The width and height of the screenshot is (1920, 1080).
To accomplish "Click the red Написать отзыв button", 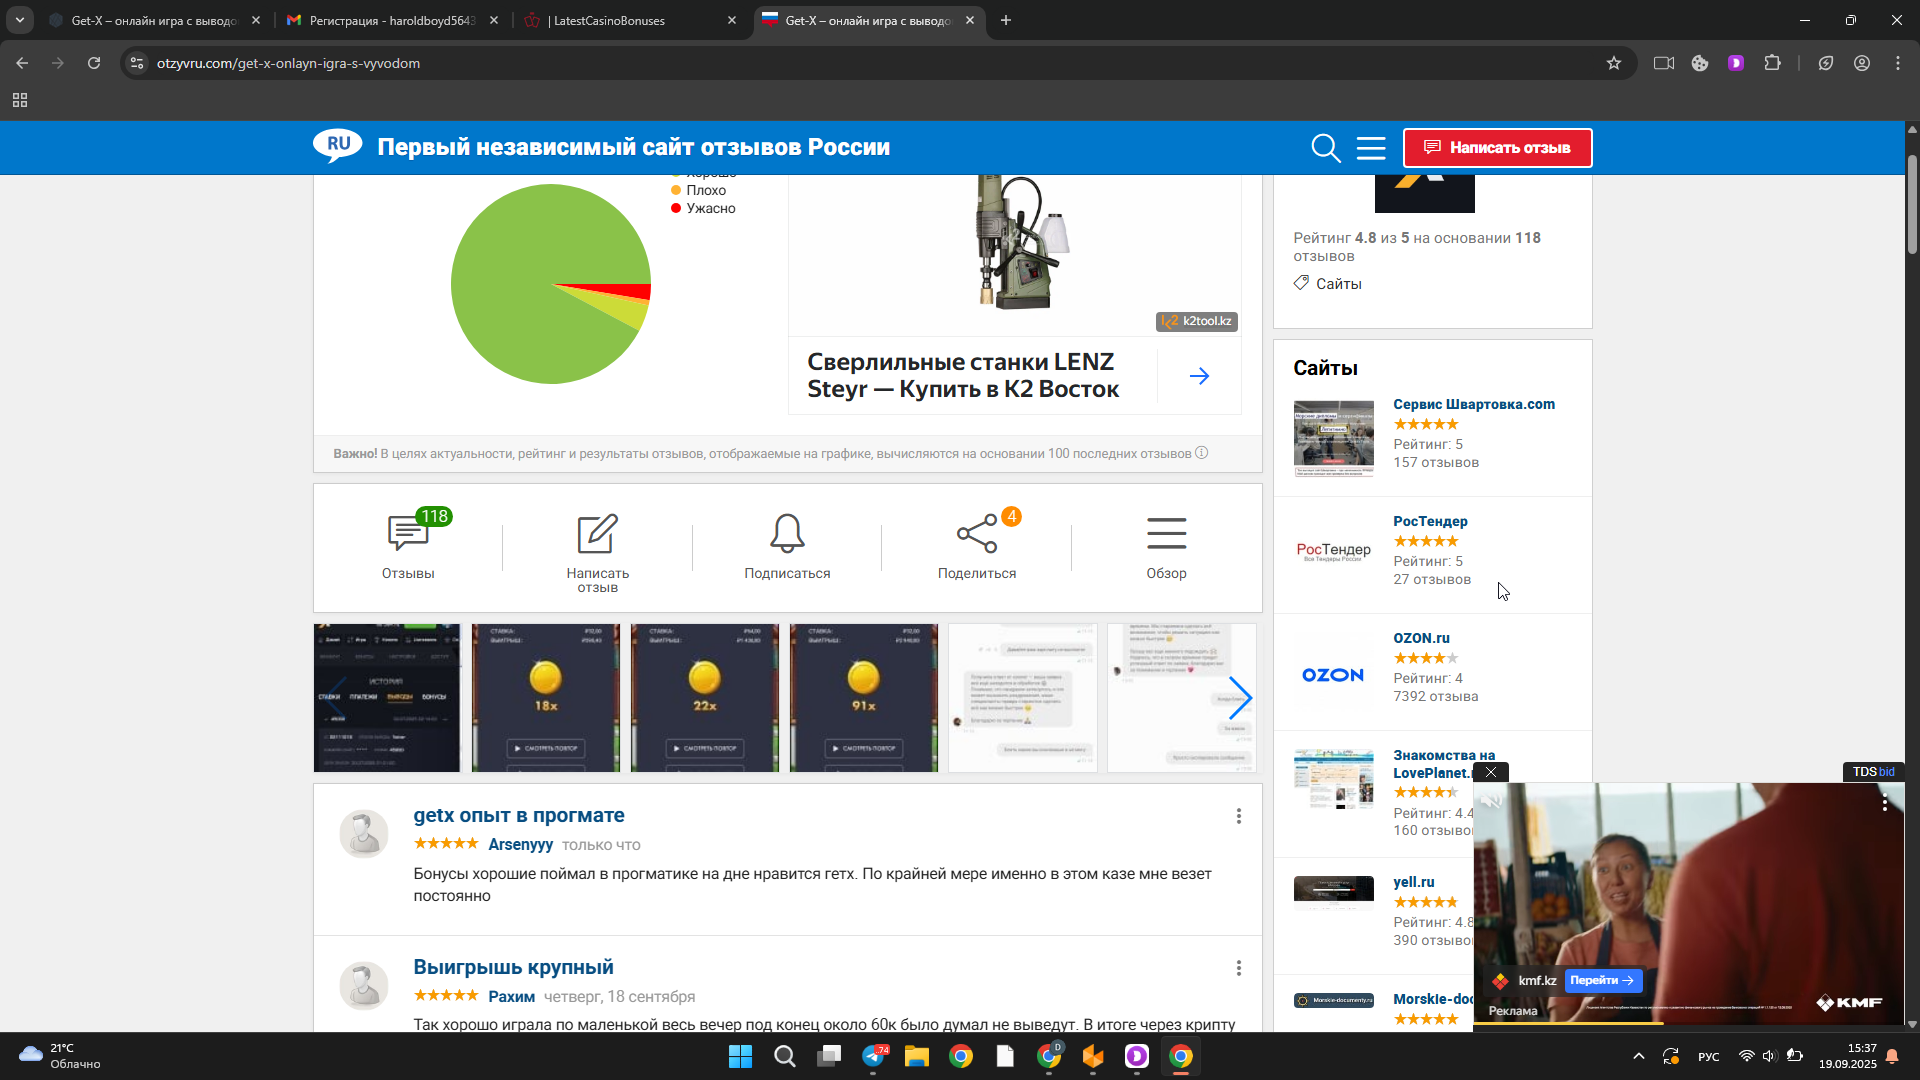I will tap(1497, 148).
